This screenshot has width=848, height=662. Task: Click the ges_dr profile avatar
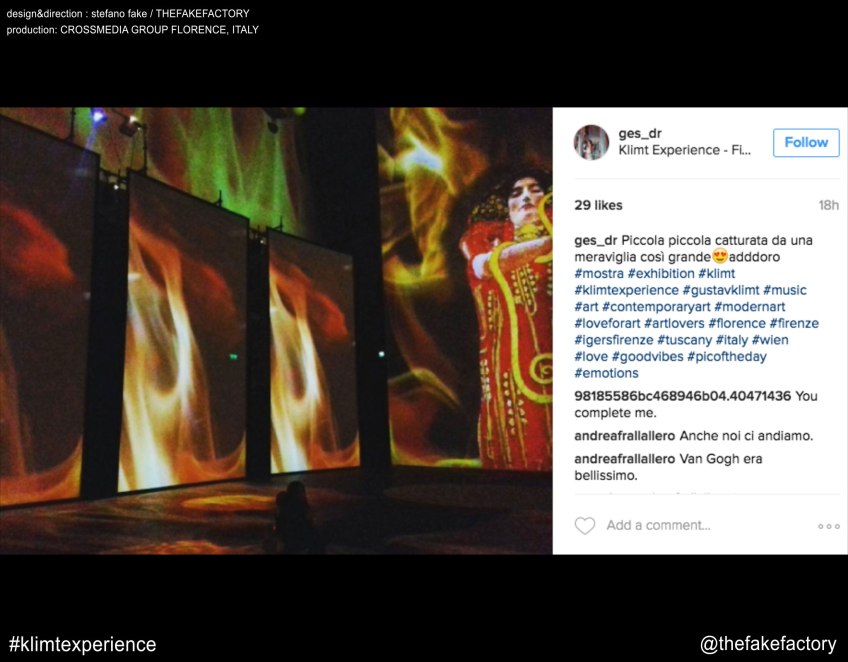[591, 142]
